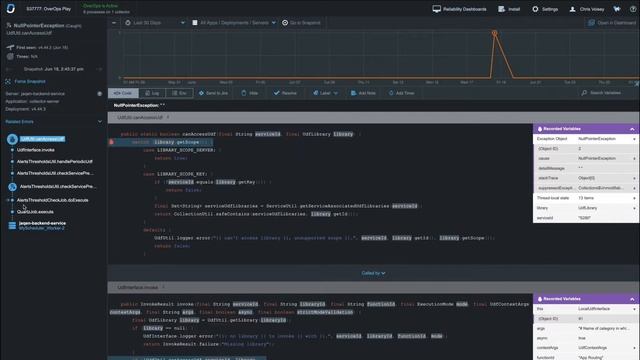Click the Search Variables field
The width and height of the screenshot is (640, 360).
605,93
